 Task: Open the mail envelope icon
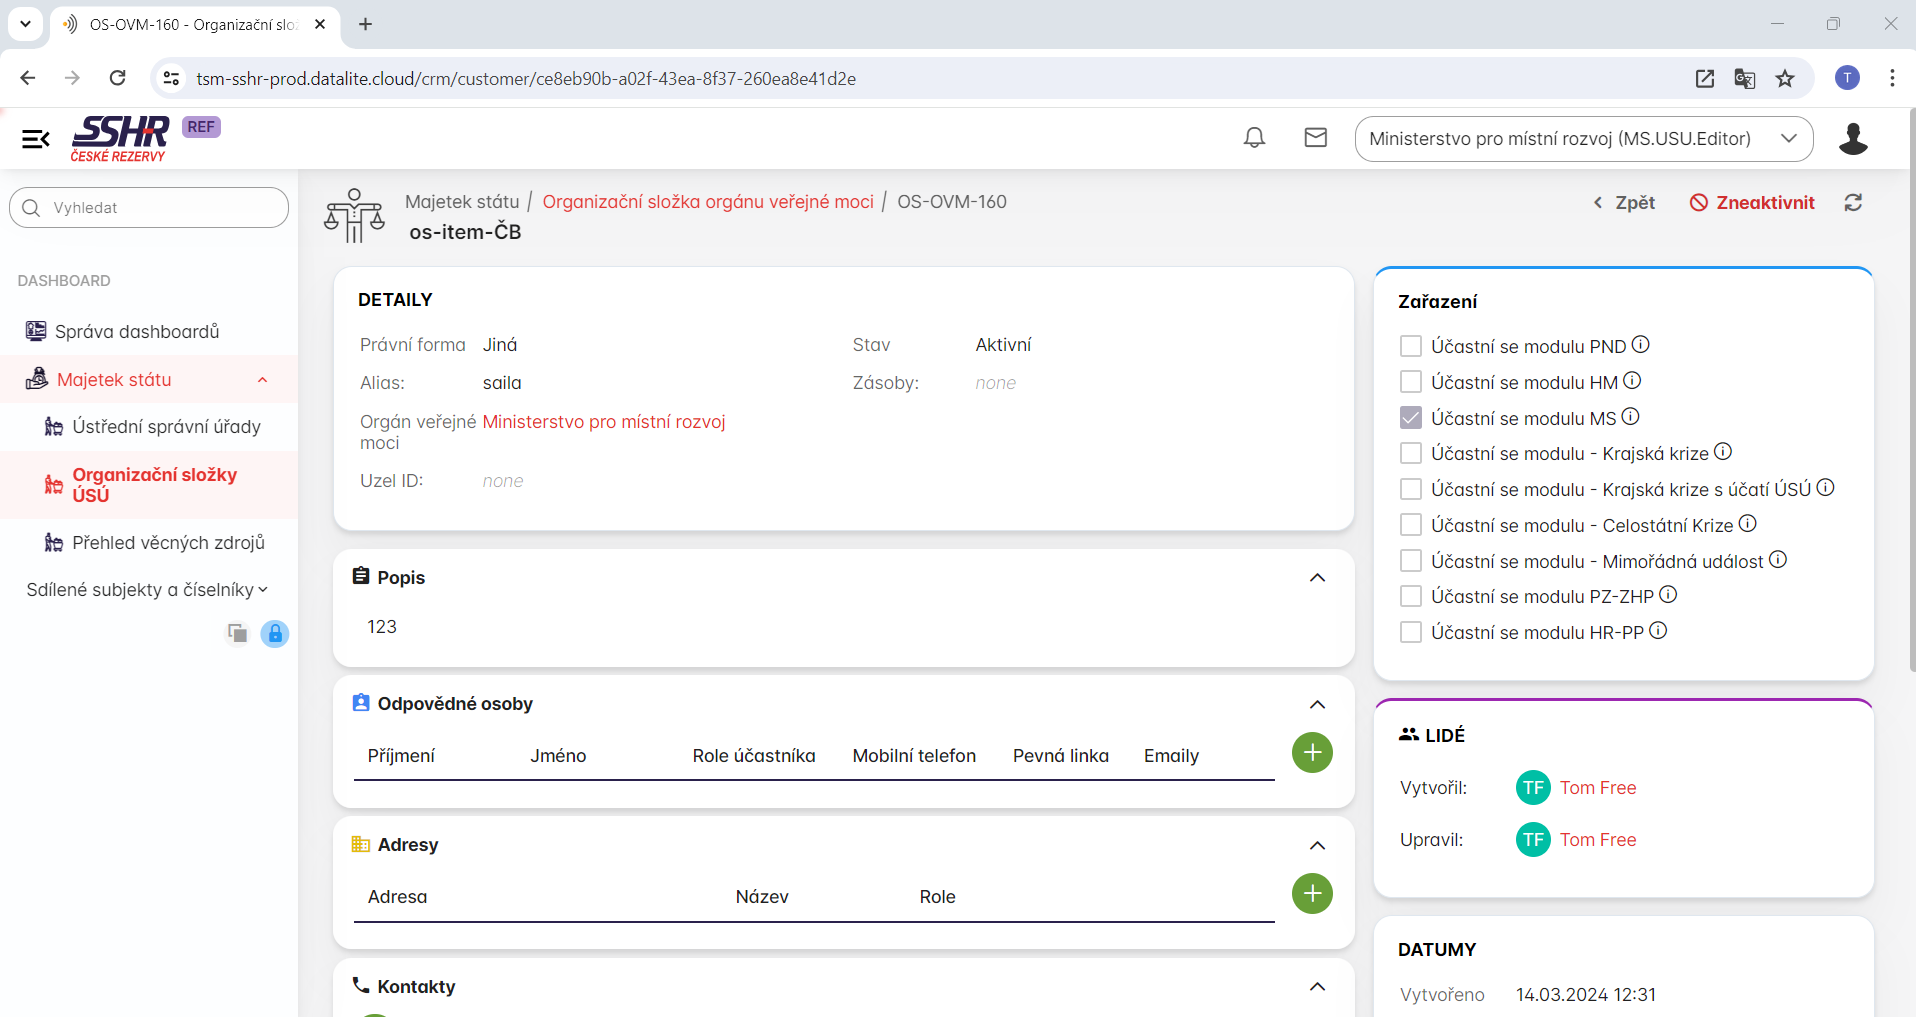coord(1316,138)
